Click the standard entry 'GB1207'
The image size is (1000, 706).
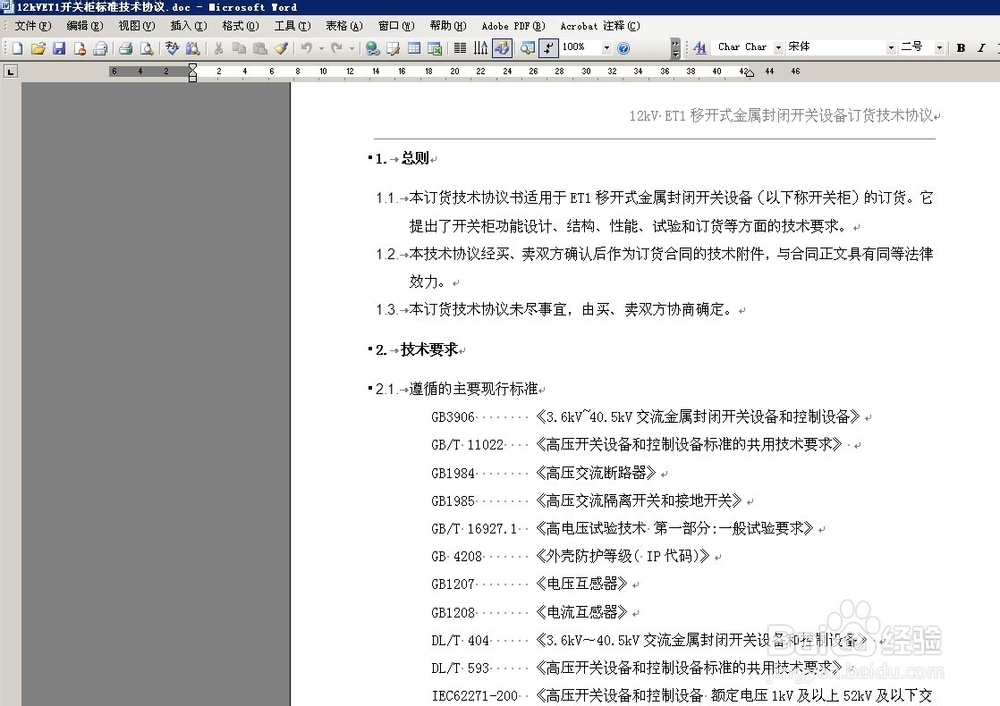[453, 584]
